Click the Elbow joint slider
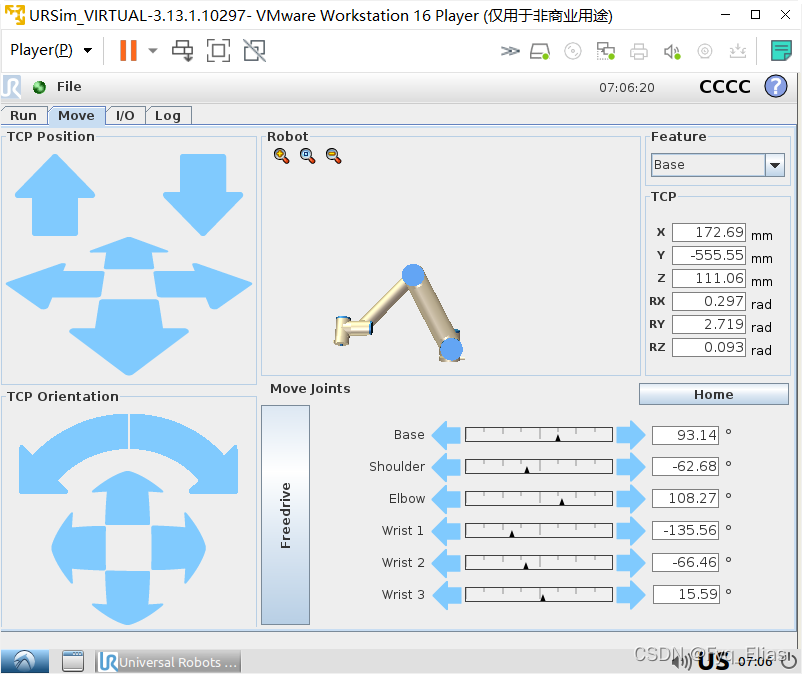The width and height of the screenshot is (802, 674). coord(539,499)
